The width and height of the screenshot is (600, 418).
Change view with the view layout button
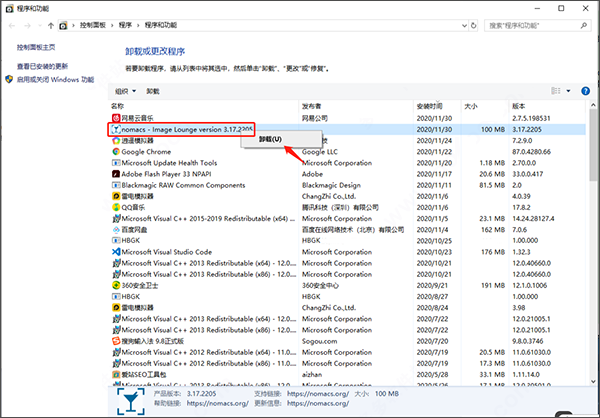pos(556,91)
